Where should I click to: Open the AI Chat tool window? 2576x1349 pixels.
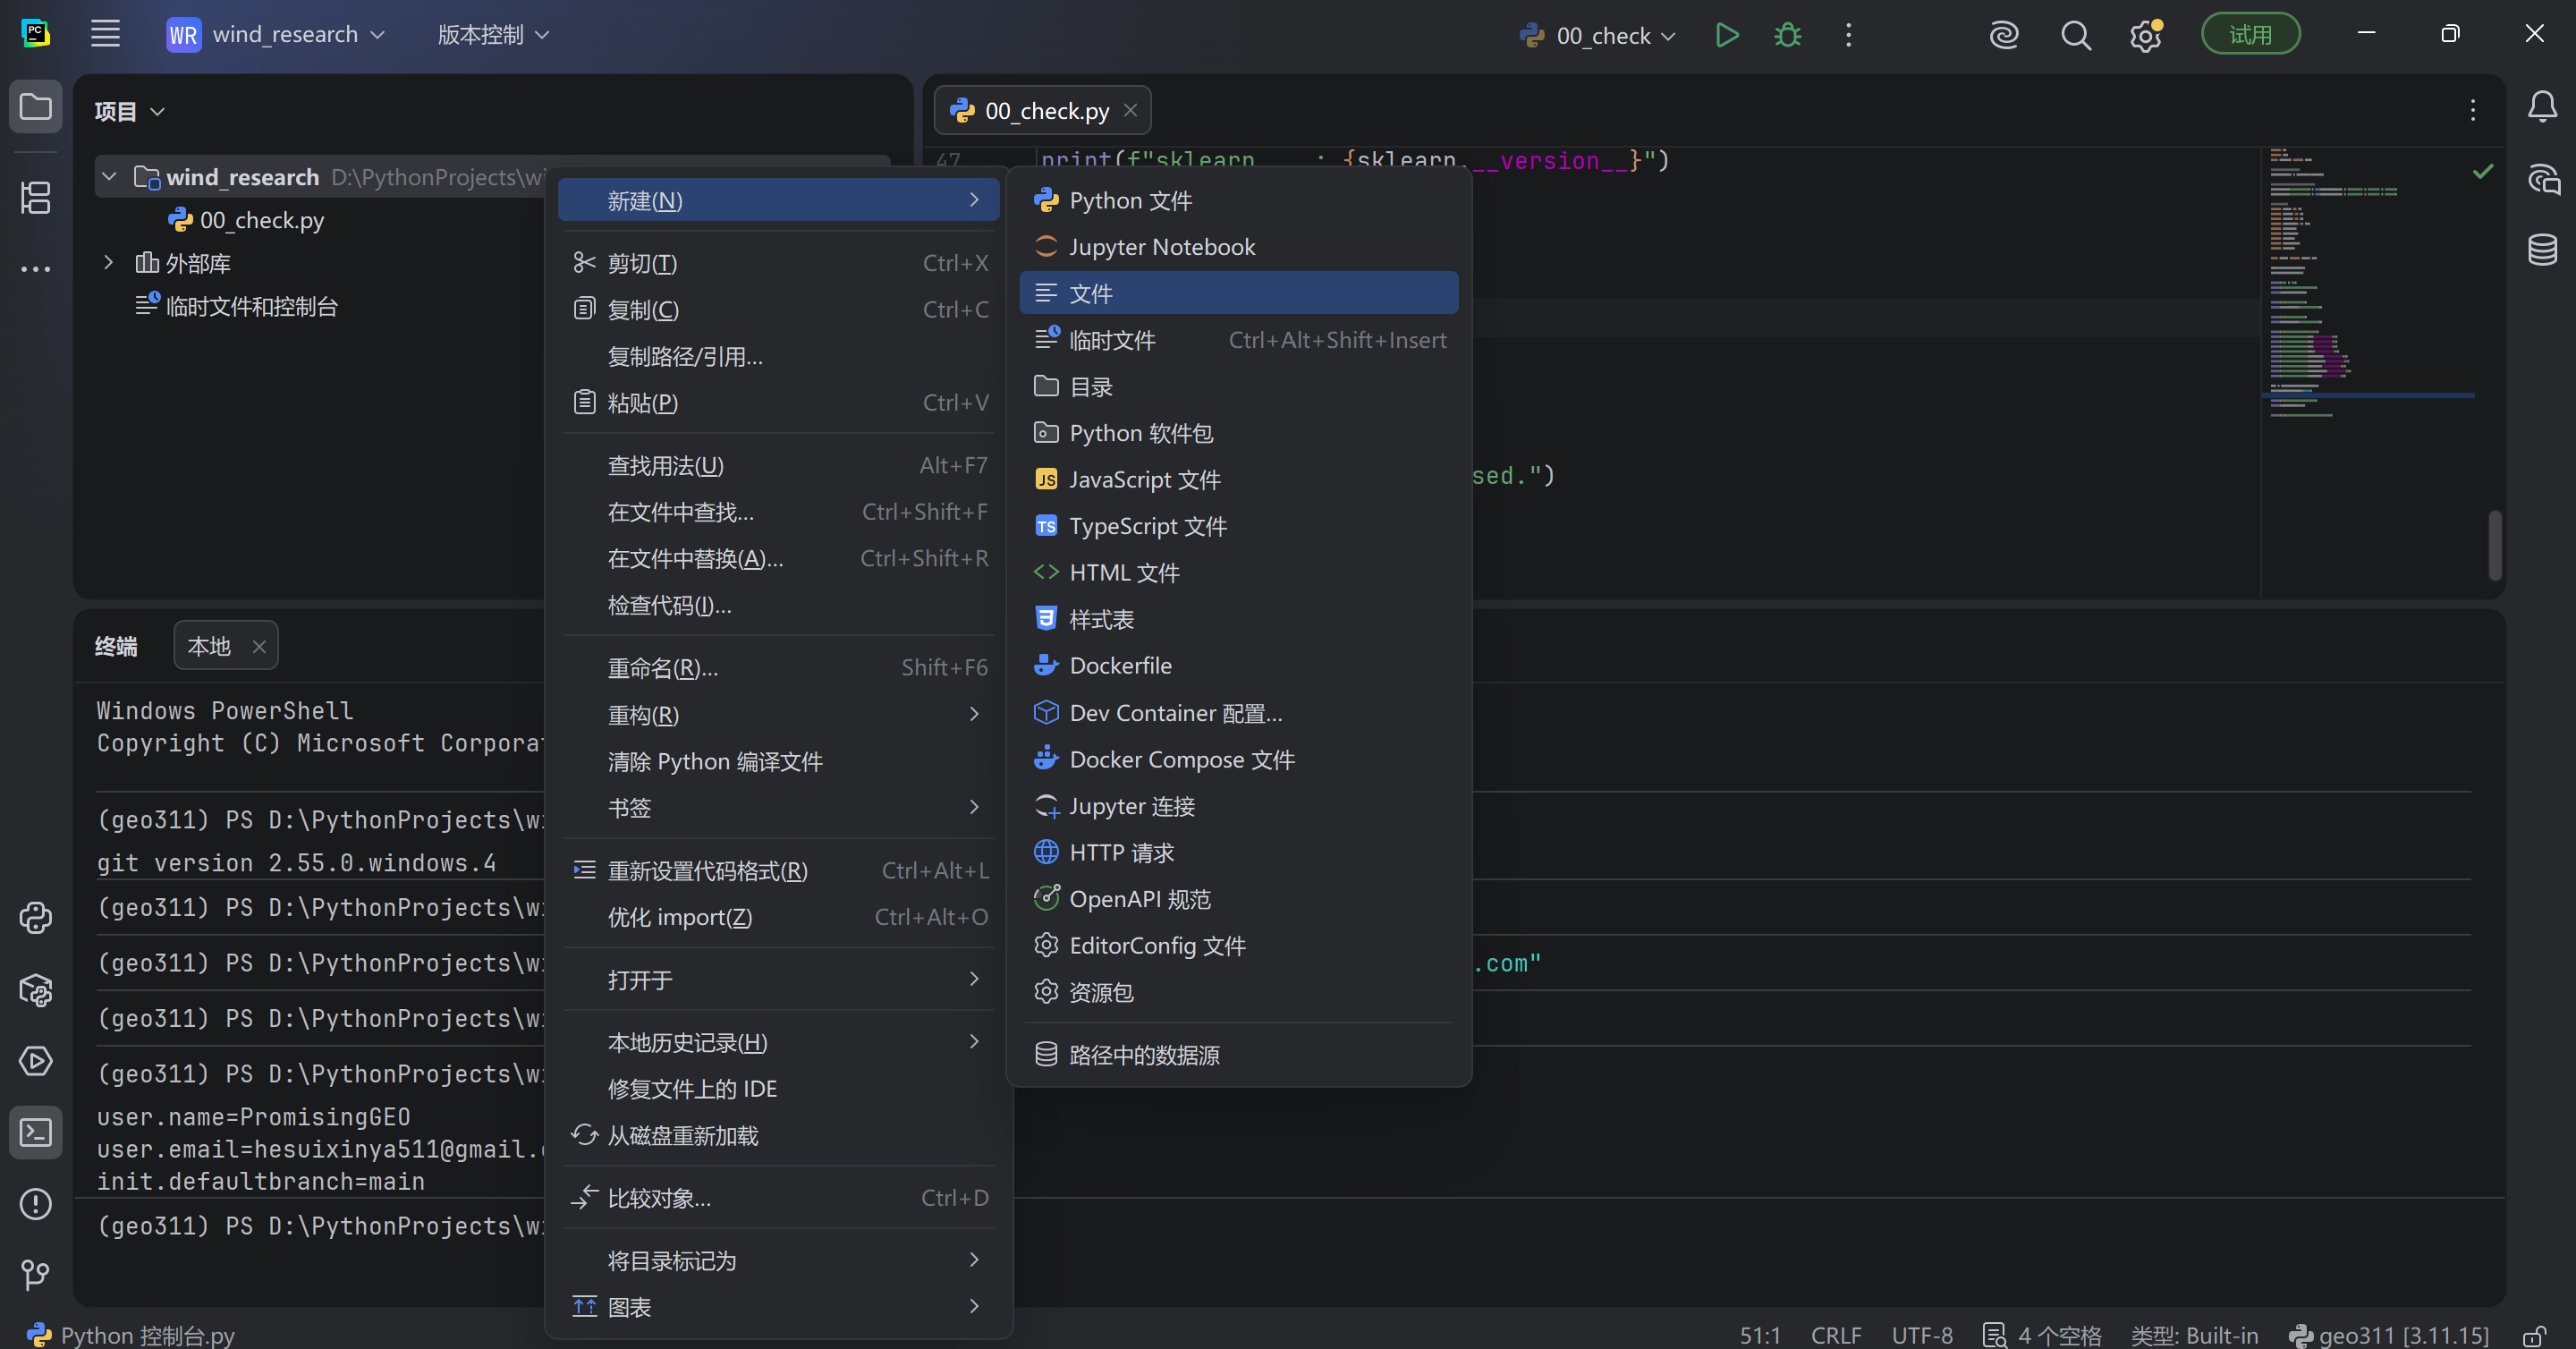click(x=2543, y=178)
